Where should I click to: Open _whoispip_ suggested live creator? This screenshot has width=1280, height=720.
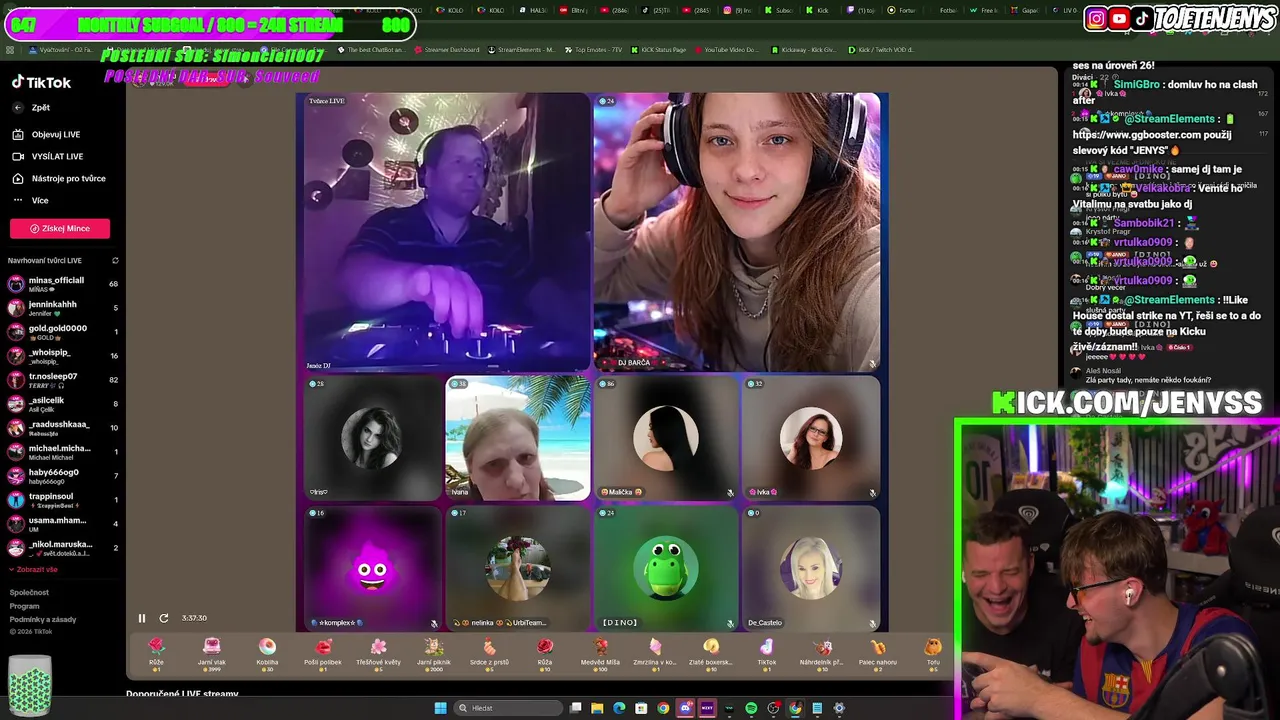[x=62, y=356]
